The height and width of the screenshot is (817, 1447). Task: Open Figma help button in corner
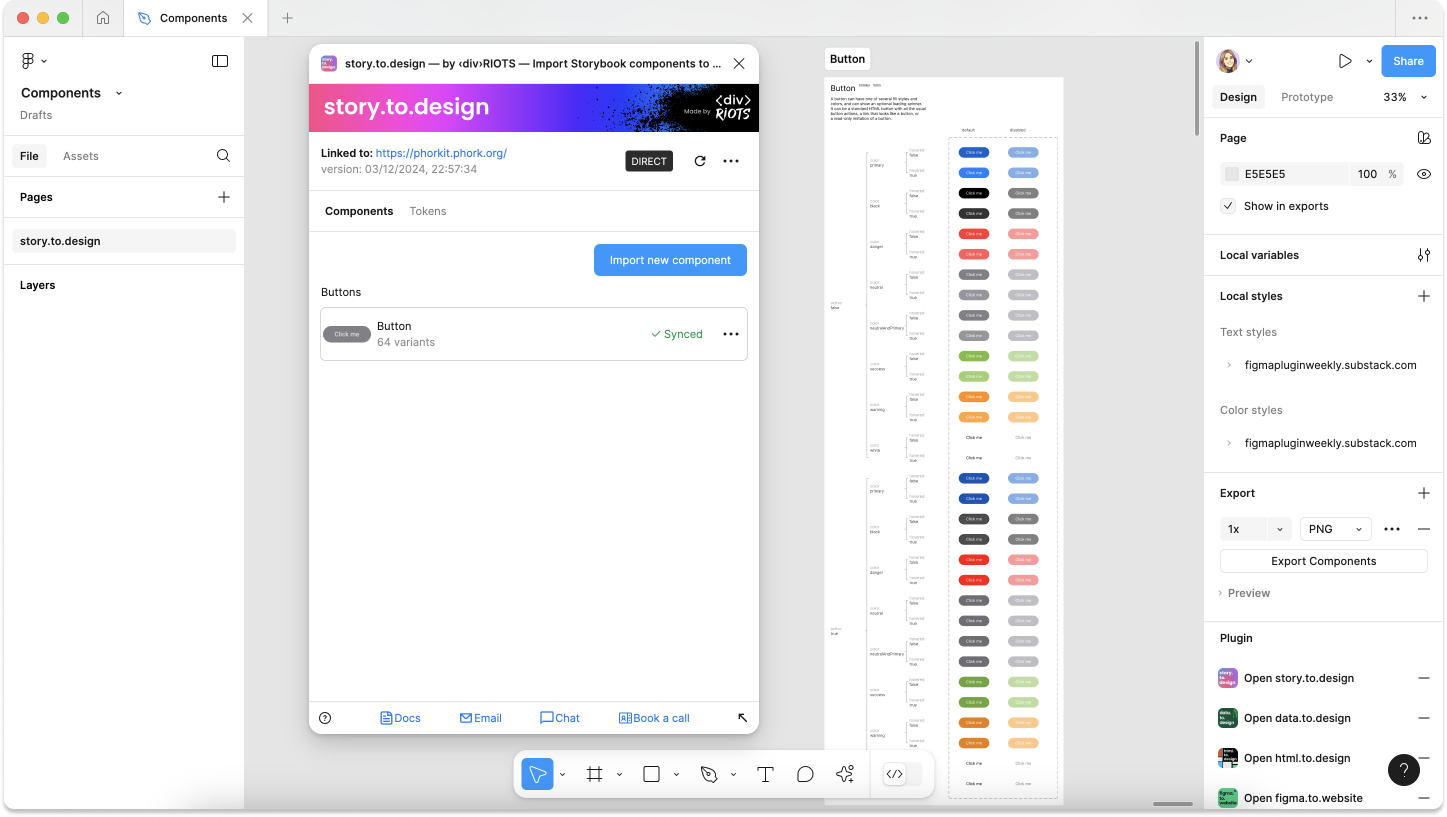click(x=1404, y=770)
